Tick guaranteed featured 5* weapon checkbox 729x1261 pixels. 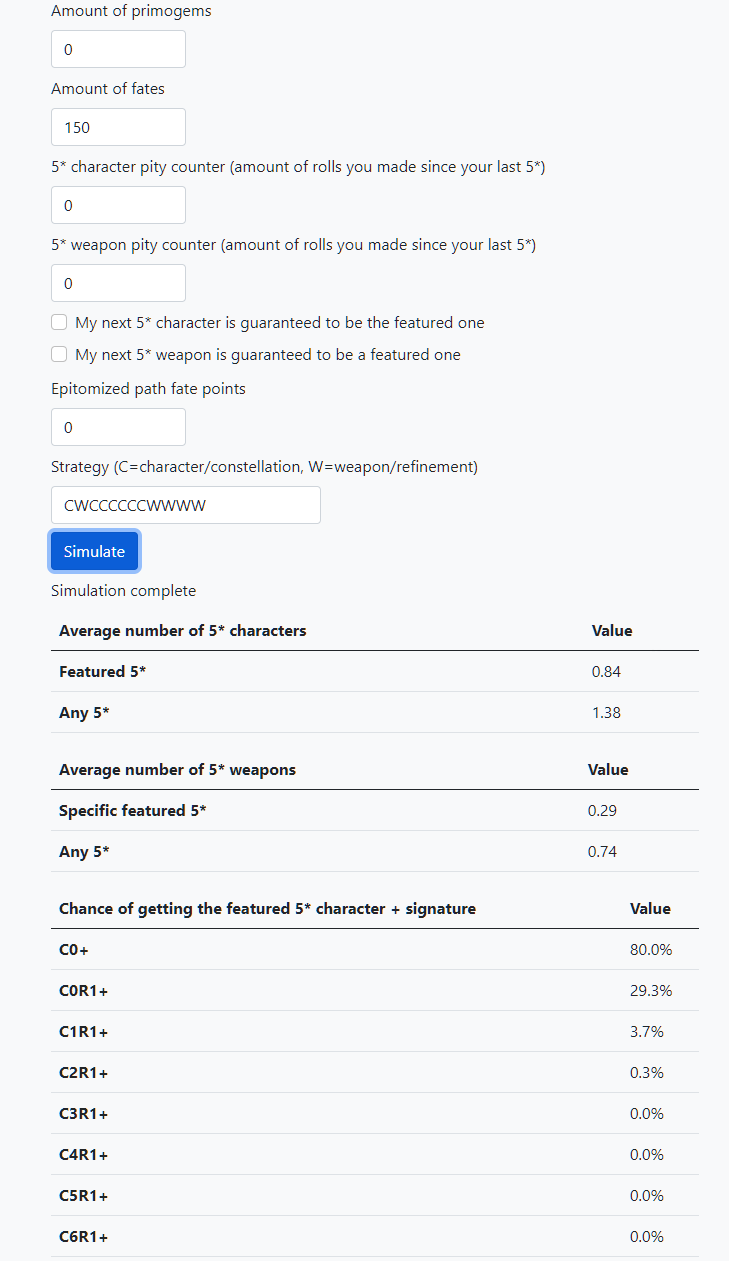coord(59,355)
